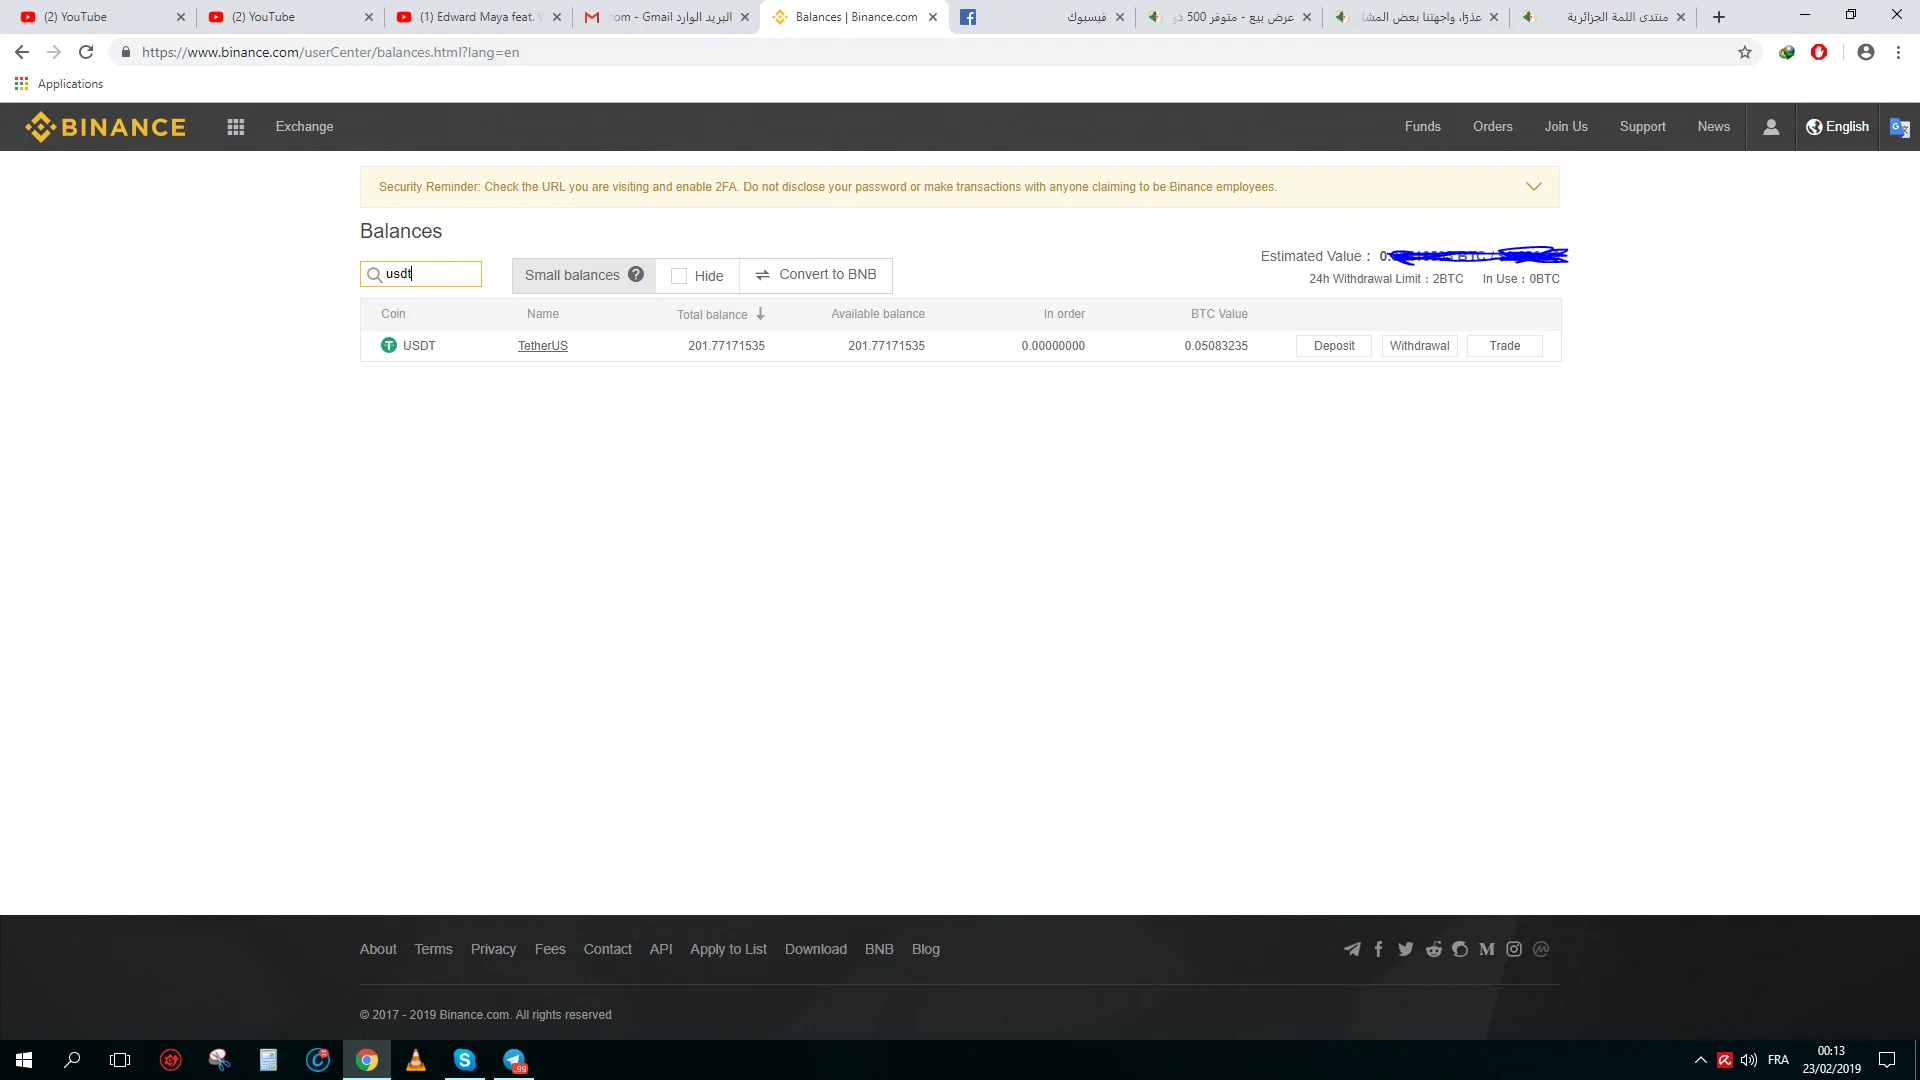1920x1080 pixels.
Task: Expand the Security Reminder banner chevron
Action: click(1533, 187)
